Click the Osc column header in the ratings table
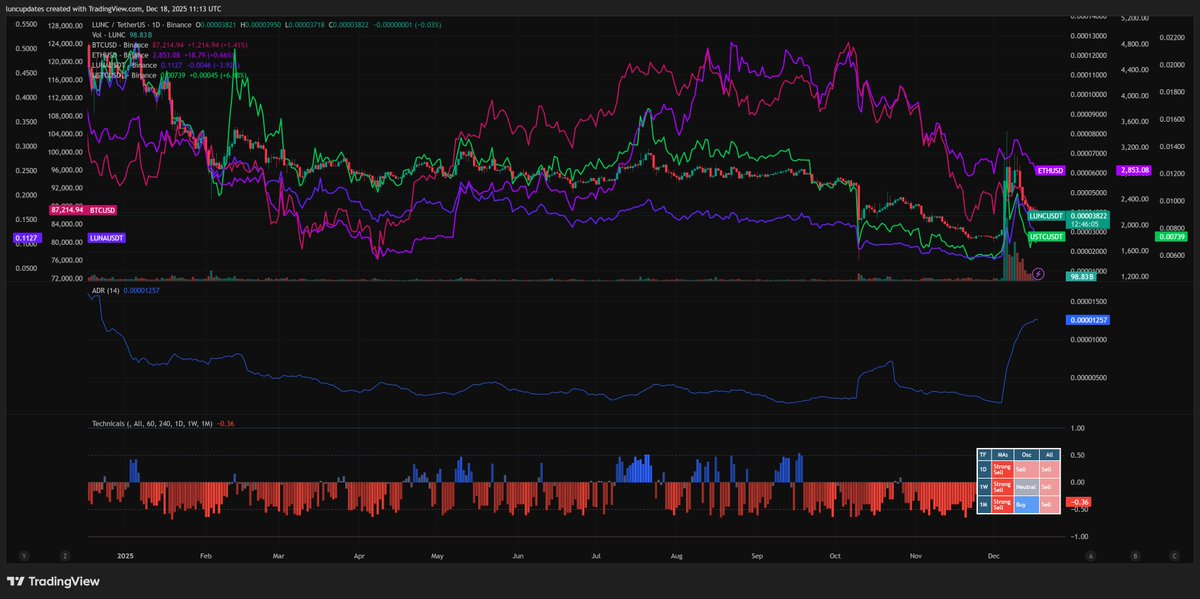The width and height of the screenshot is (1200, 599). click(1027, 455)
